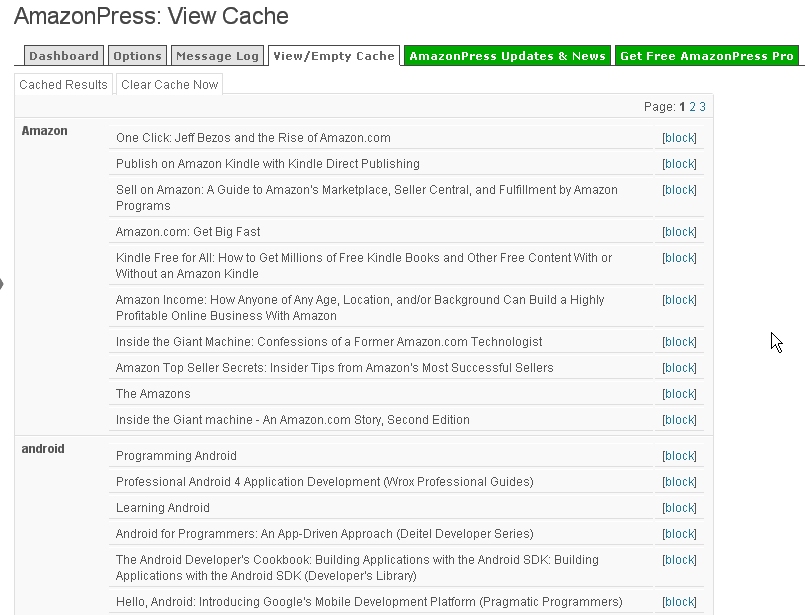Viewport: 805px width, 615px height.
Task: Block 'Learning Android' result
Action: tap(679, 508)
